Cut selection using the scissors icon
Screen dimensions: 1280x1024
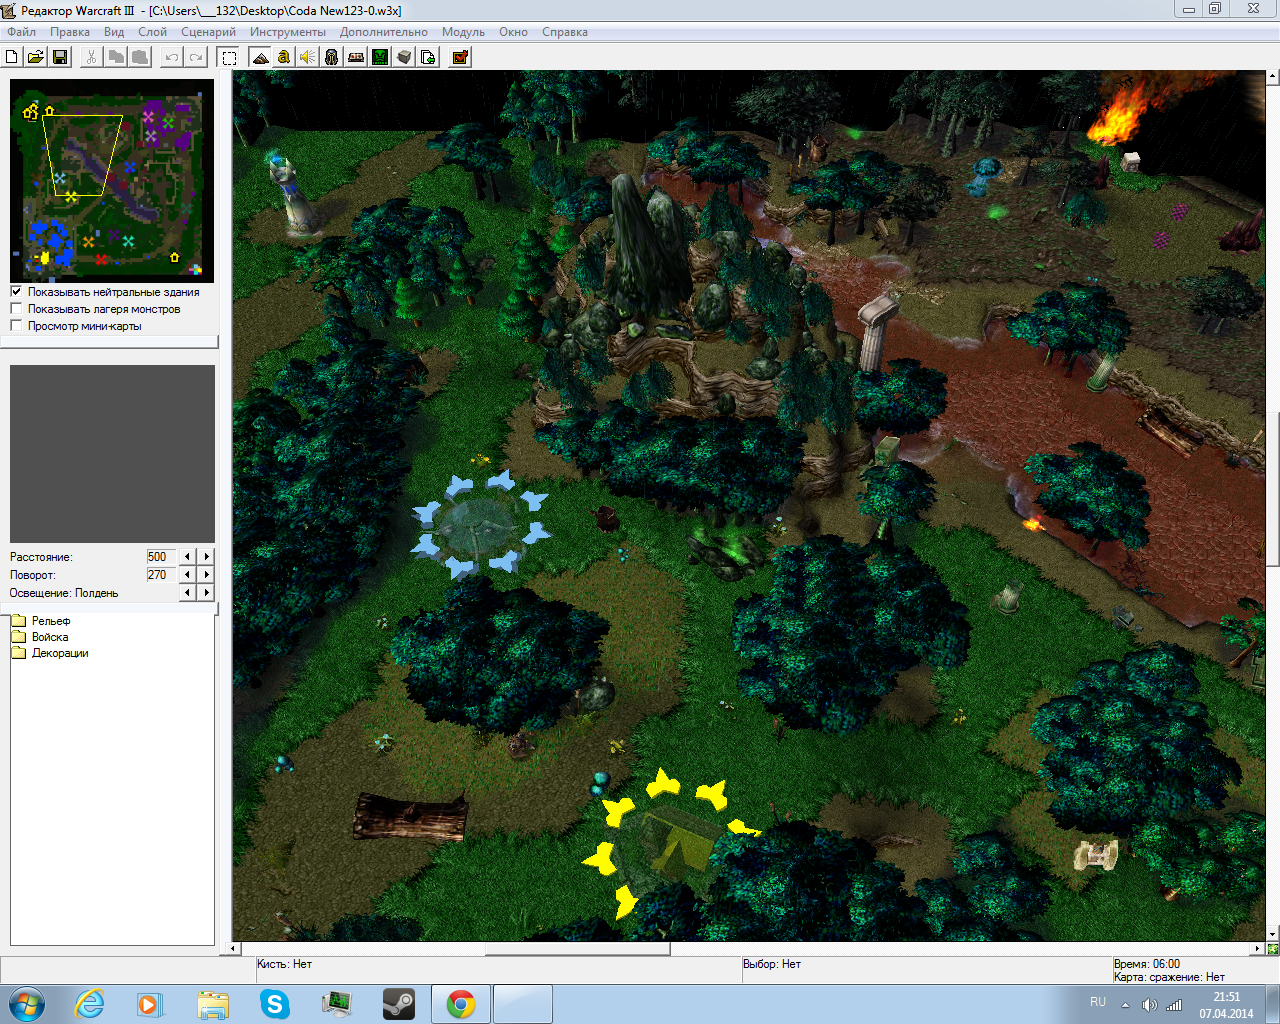coord(91,57)
